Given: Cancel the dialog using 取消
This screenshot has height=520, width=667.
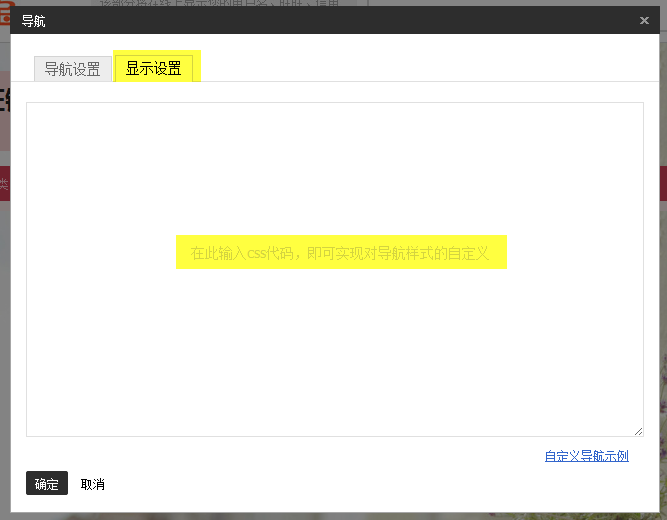Looking at the screenshot, I should click(x=93, y=484).
